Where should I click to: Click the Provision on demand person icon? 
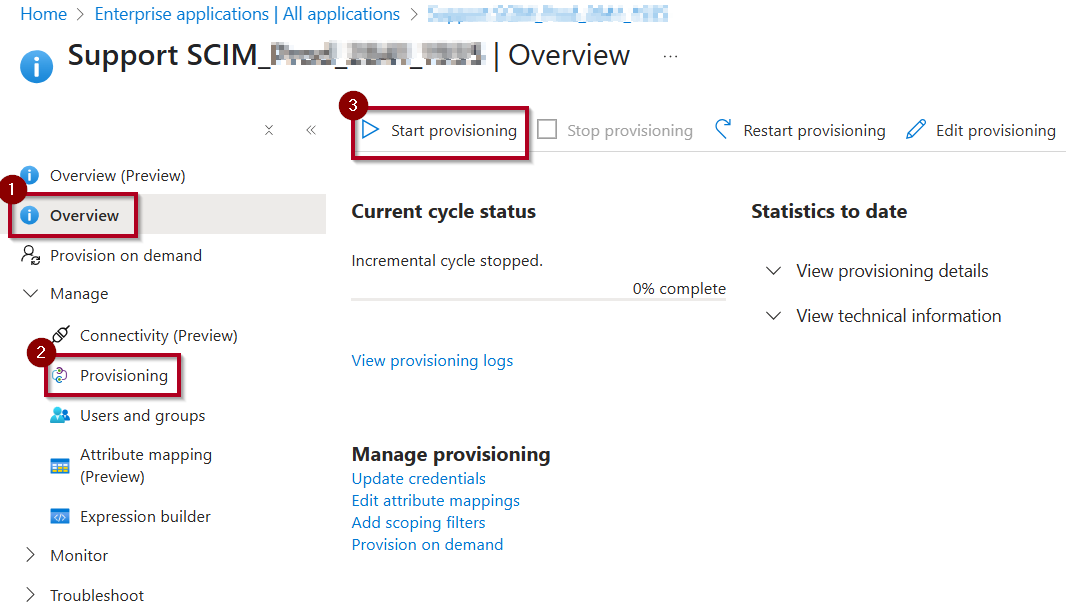[x=31, y=255]
